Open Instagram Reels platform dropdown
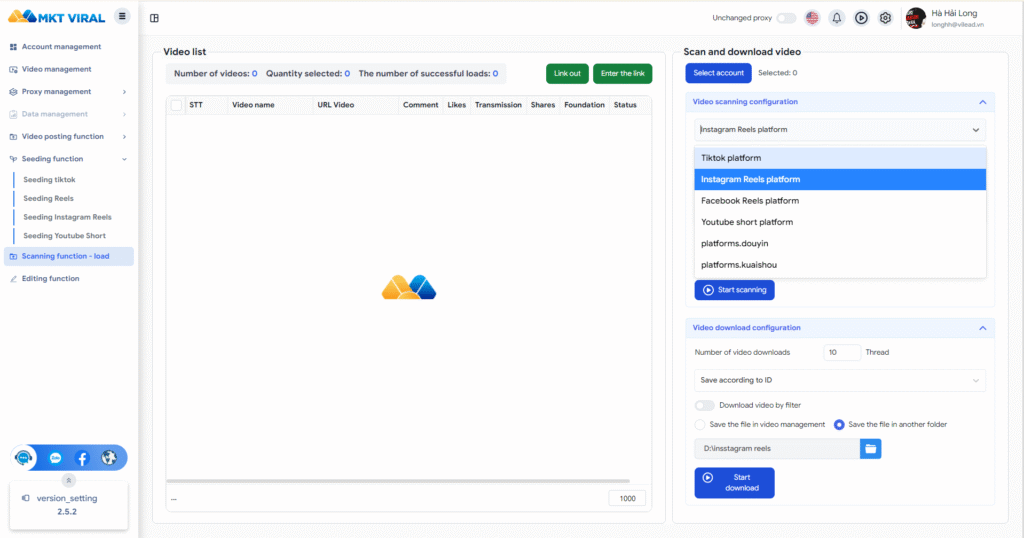1024x538 pixels. [840, 130]
